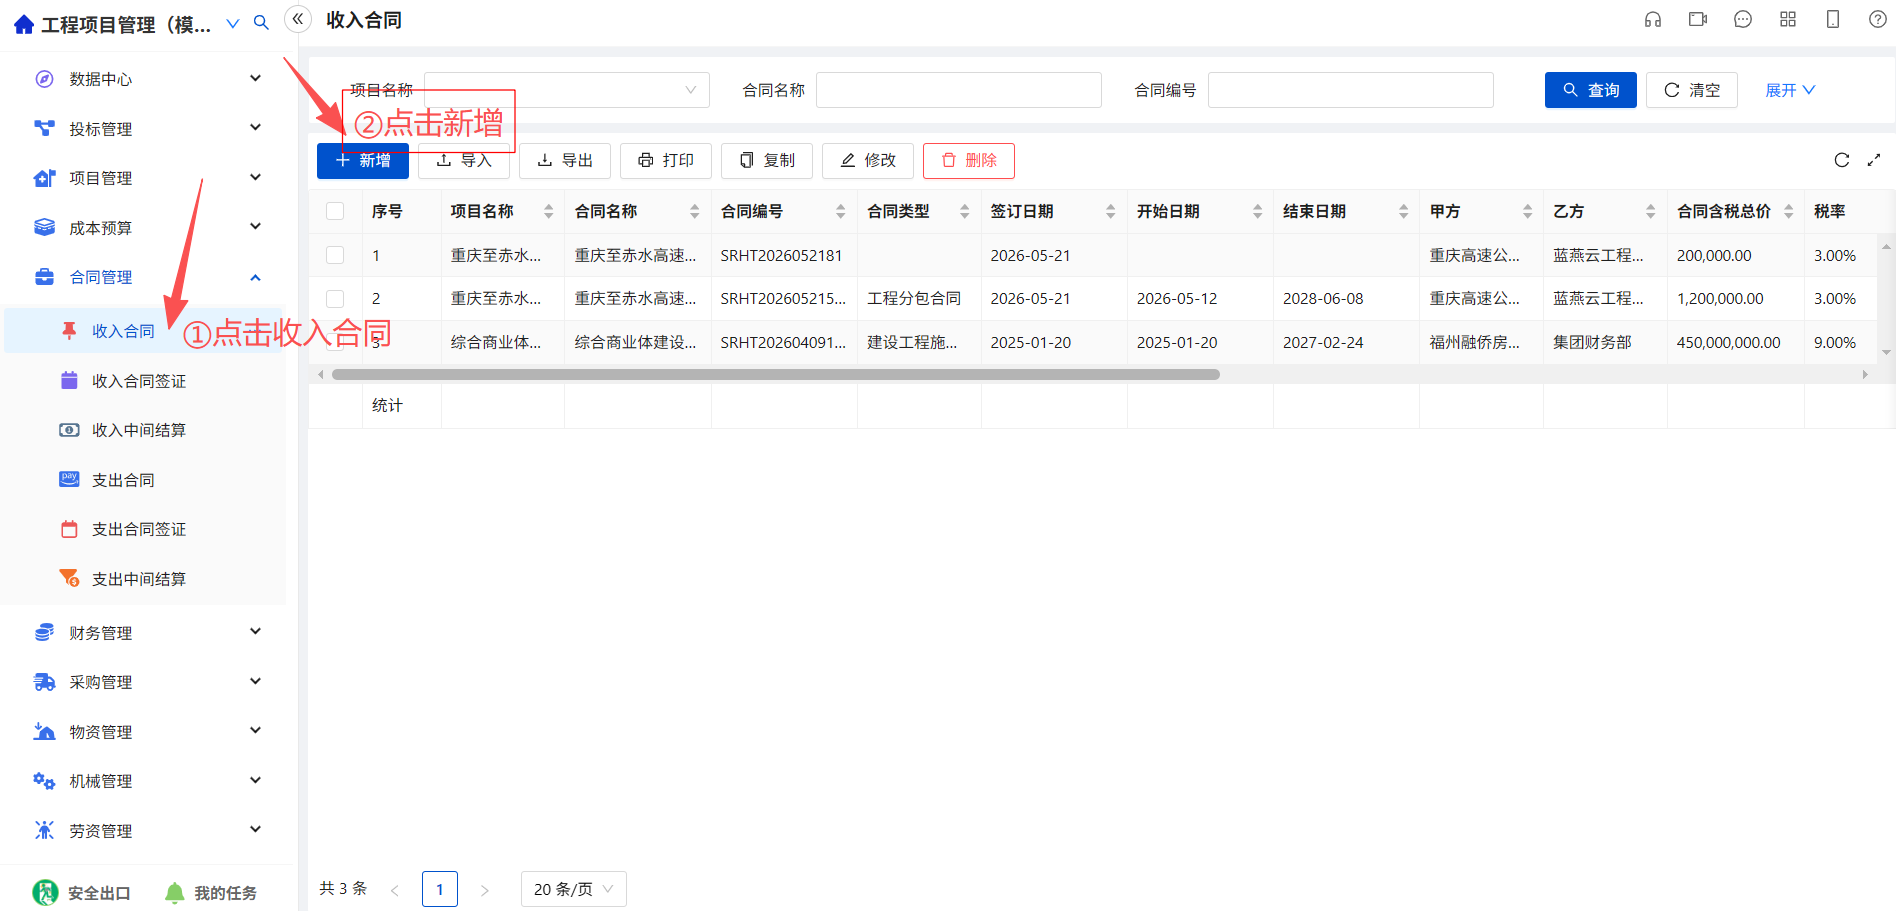This screenshot has height=911, width=1896.
Task: Click the 我的任务 bell icon
Action: 175,892
